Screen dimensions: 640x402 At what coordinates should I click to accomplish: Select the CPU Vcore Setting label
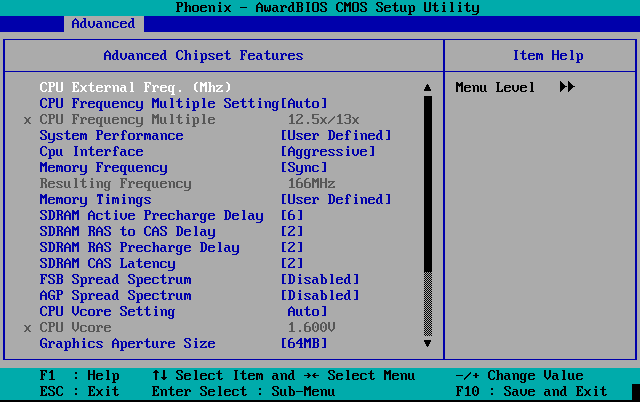(107, 311)
